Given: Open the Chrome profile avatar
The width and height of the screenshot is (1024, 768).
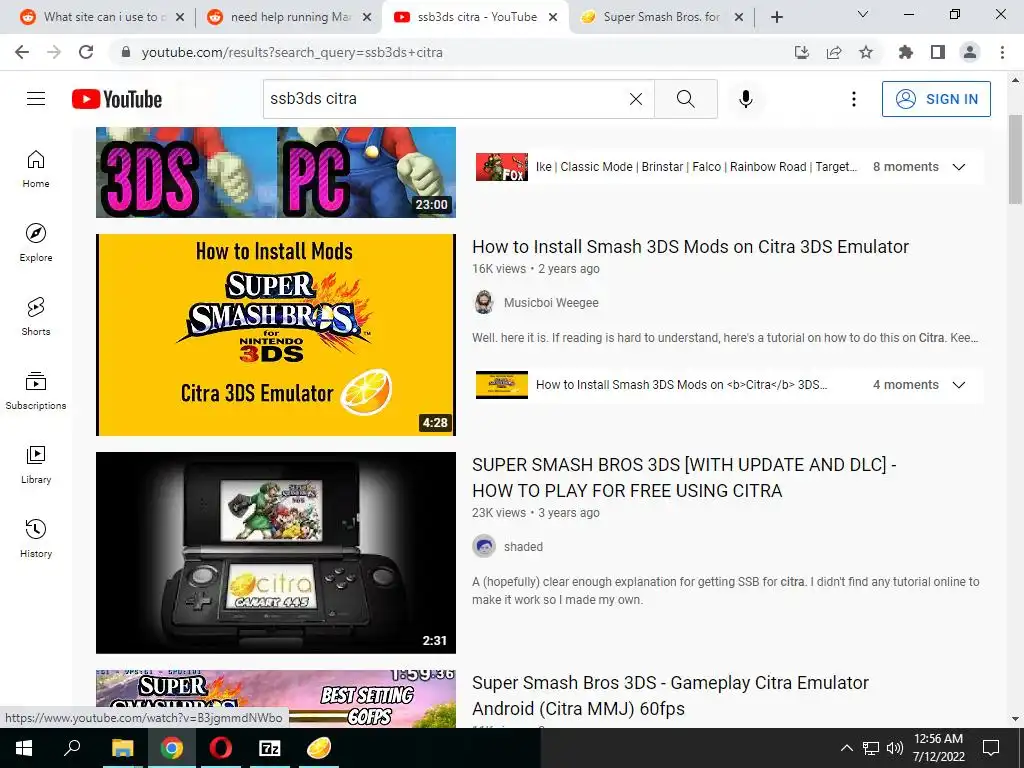Looking at the screenshot, I should pos(970,52).
